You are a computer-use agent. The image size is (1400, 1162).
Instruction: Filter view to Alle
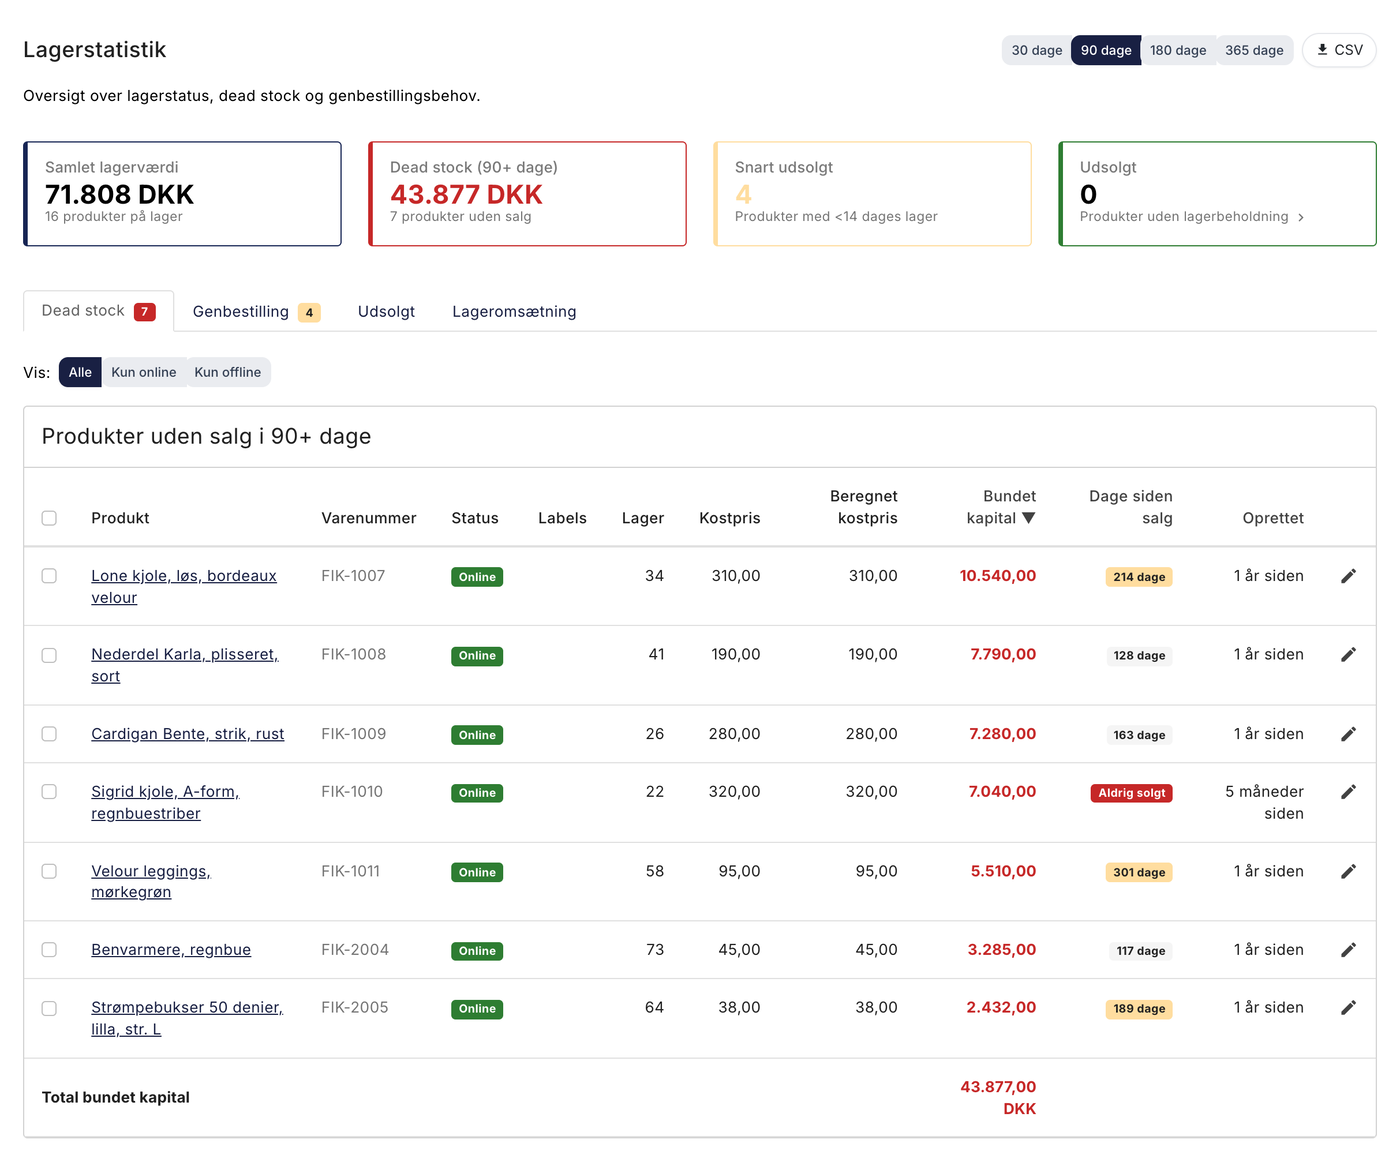point(80,372)
